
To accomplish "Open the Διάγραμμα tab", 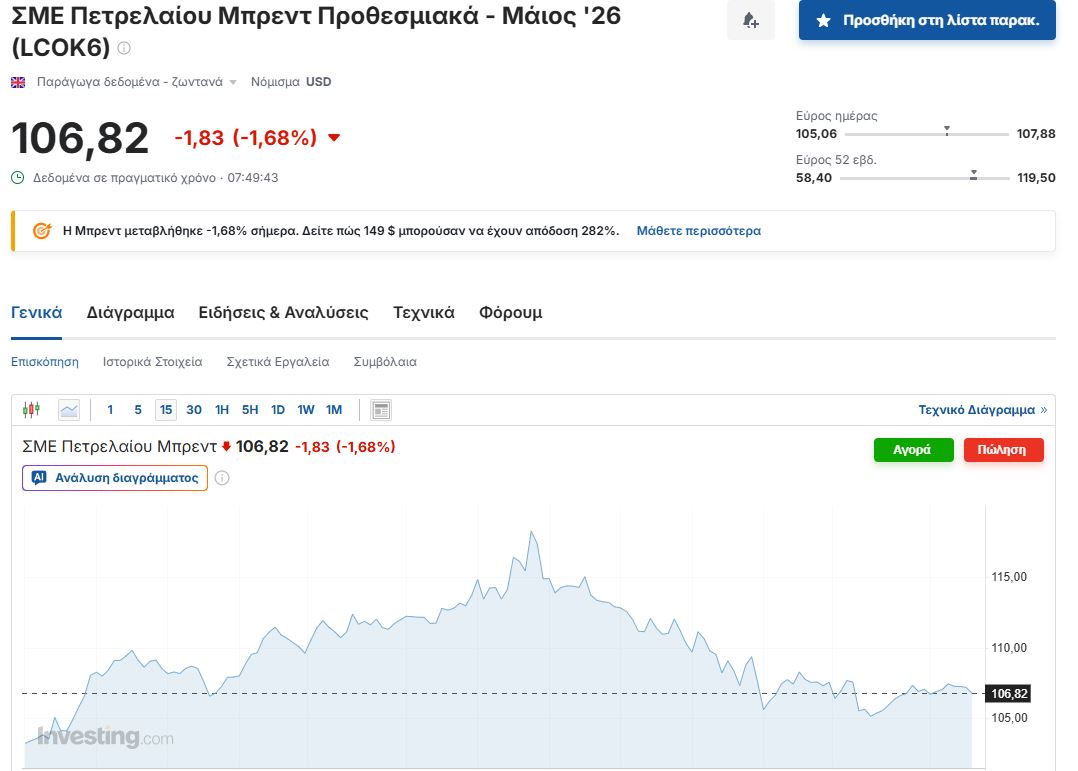I will pyautogui.click(x=130, y=312).
